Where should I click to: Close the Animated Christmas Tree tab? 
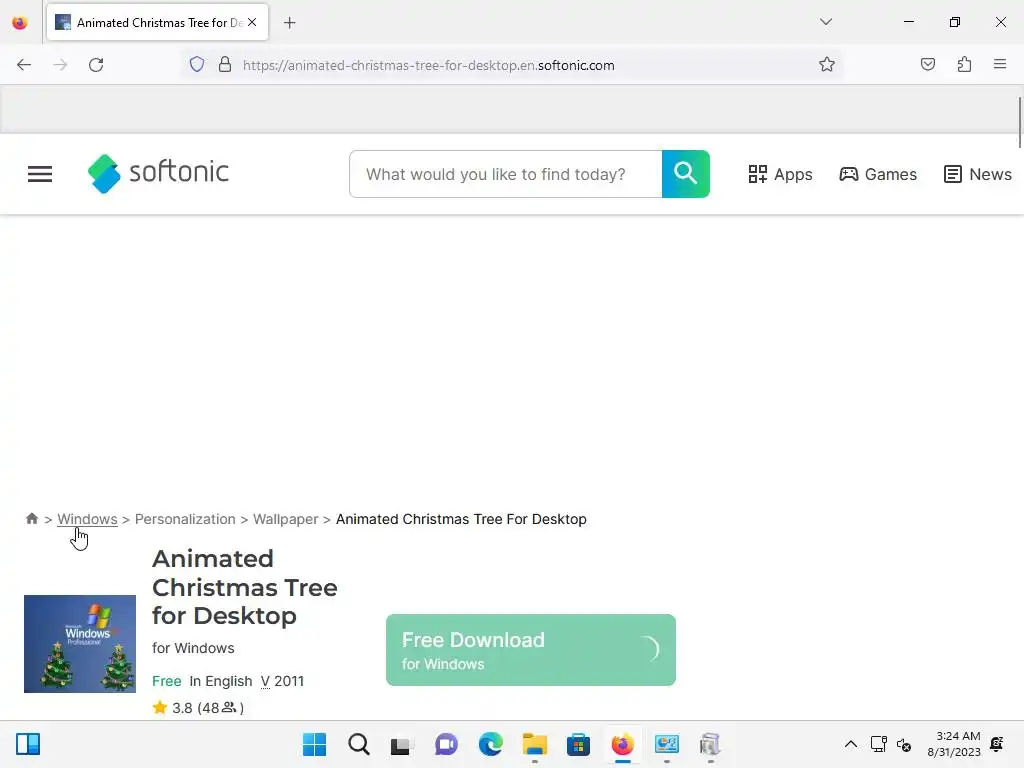point(252,22)
